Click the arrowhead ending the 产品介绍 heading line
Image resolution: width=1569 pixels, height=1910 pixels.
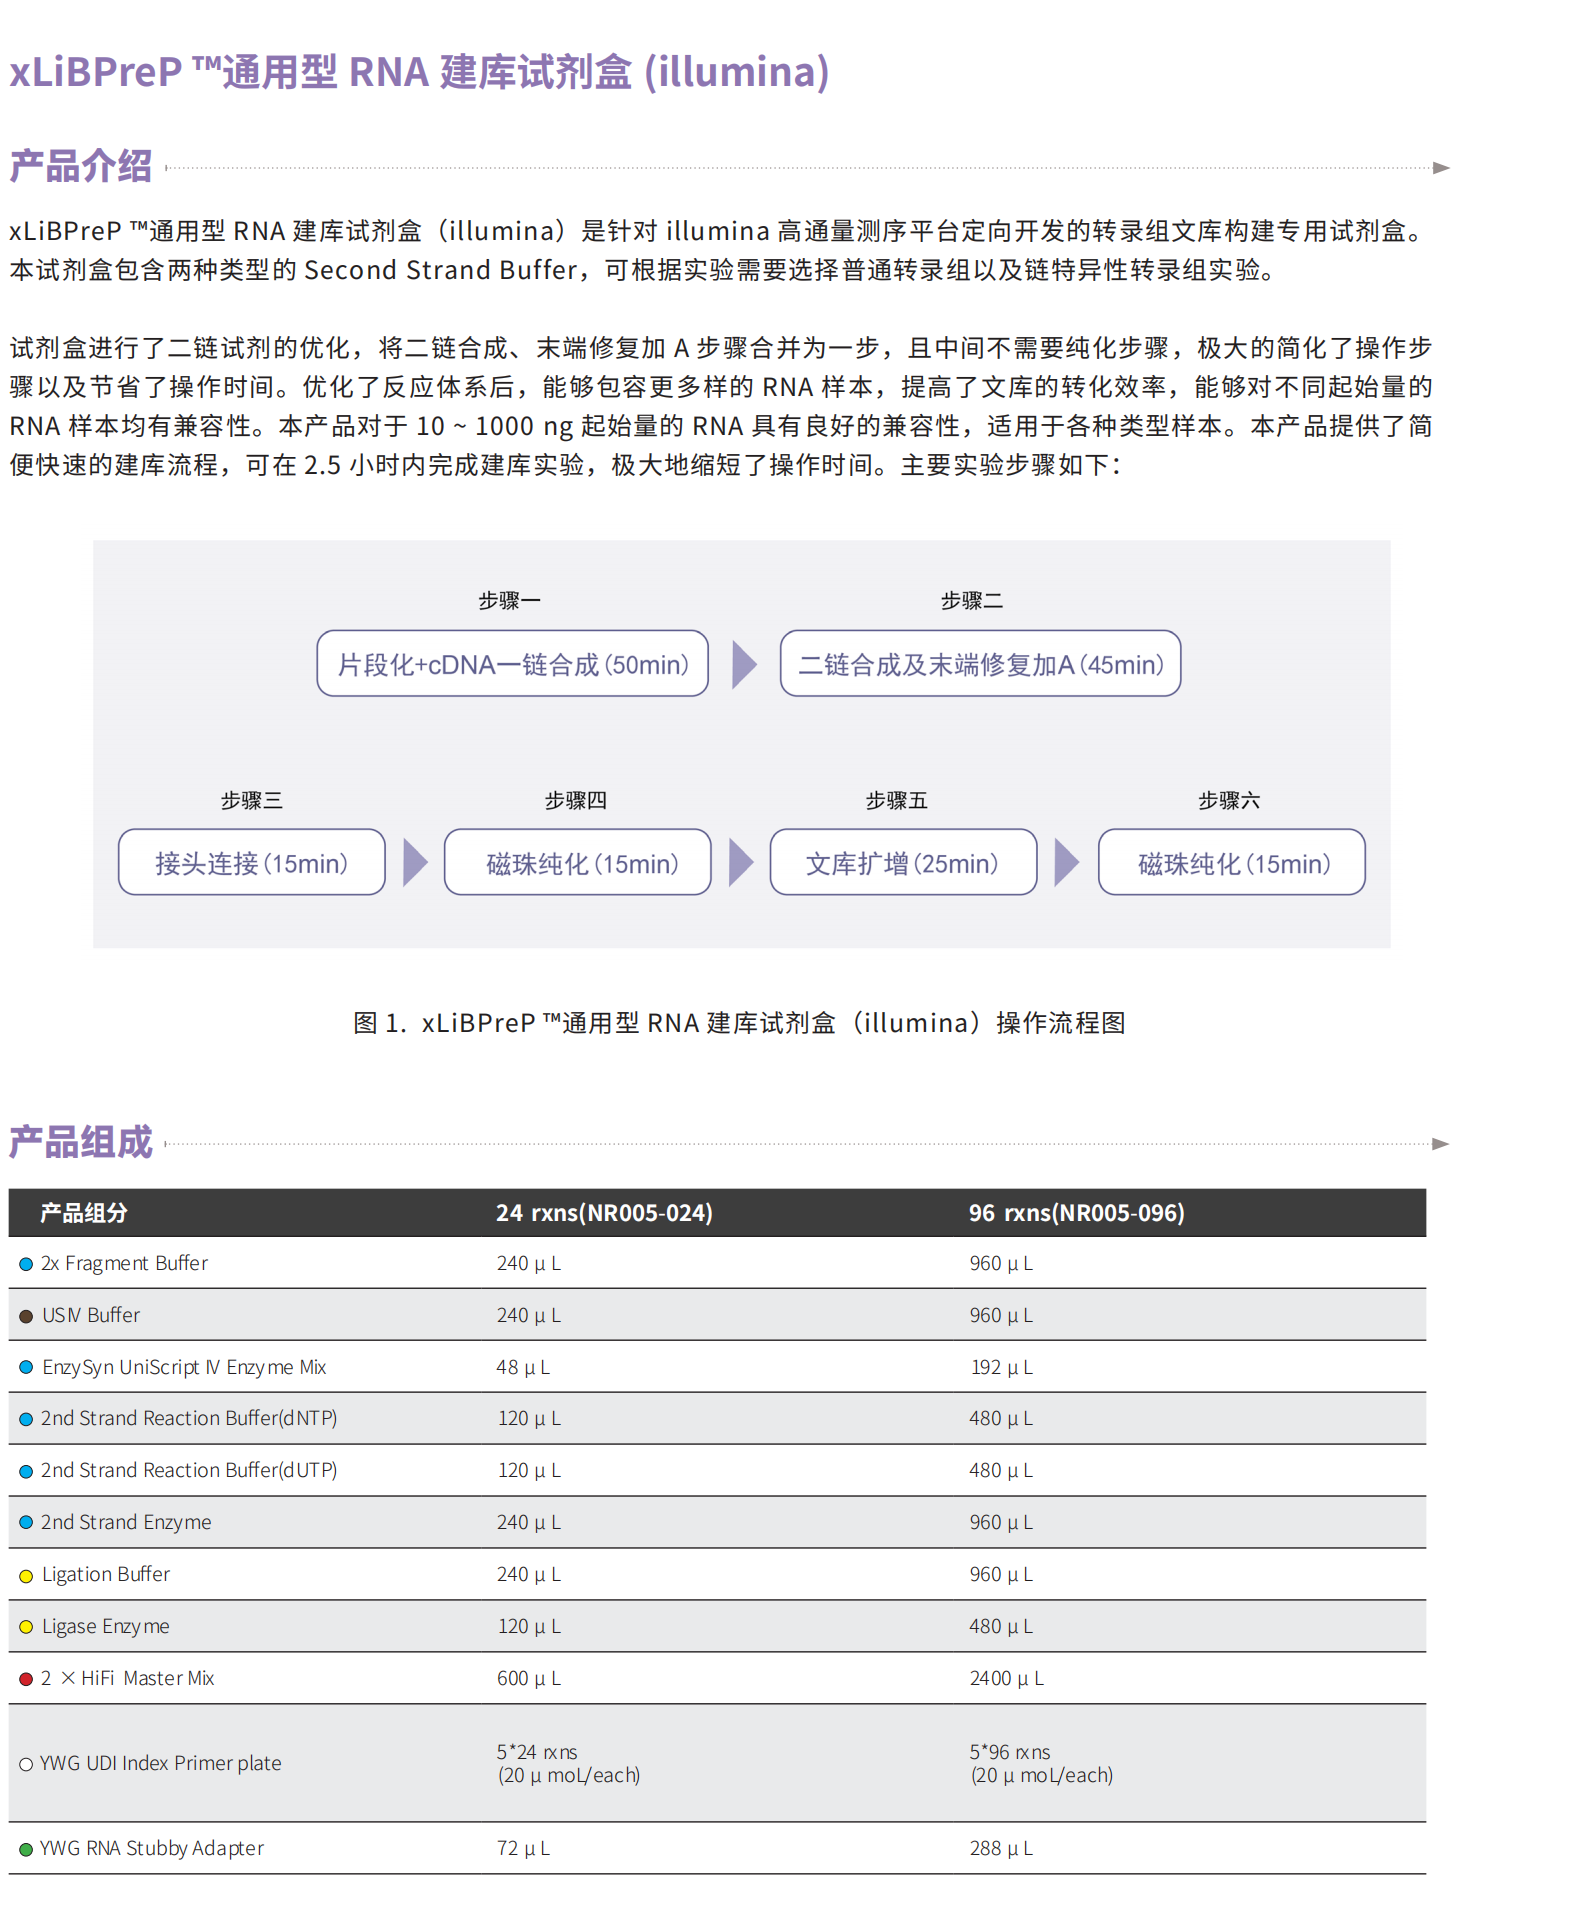click(x=1441, y=168)
